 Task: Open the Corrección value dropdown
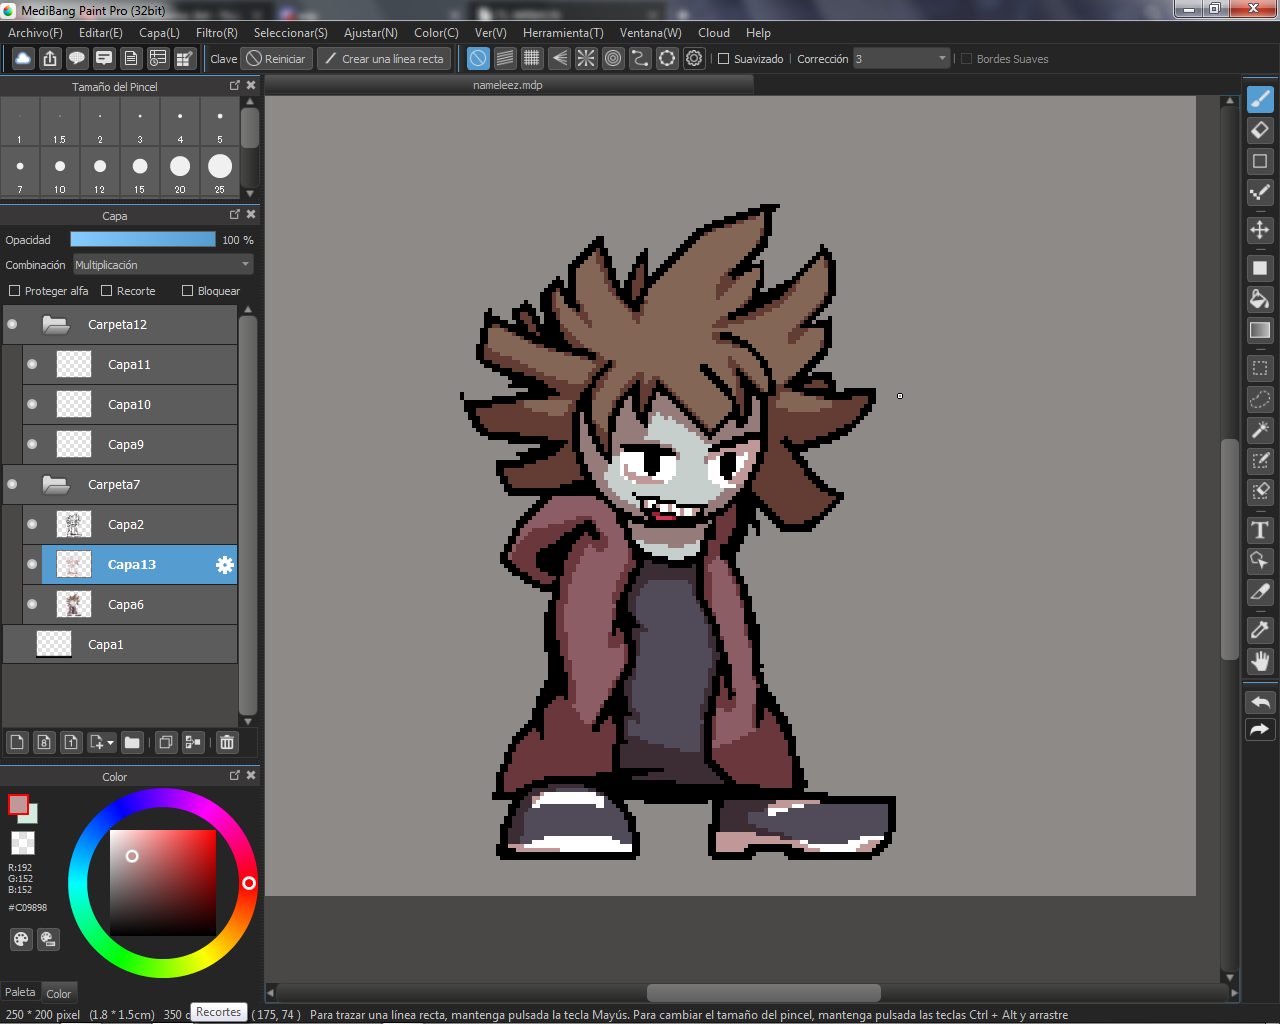pyautogui.click(x=901, y=59)
